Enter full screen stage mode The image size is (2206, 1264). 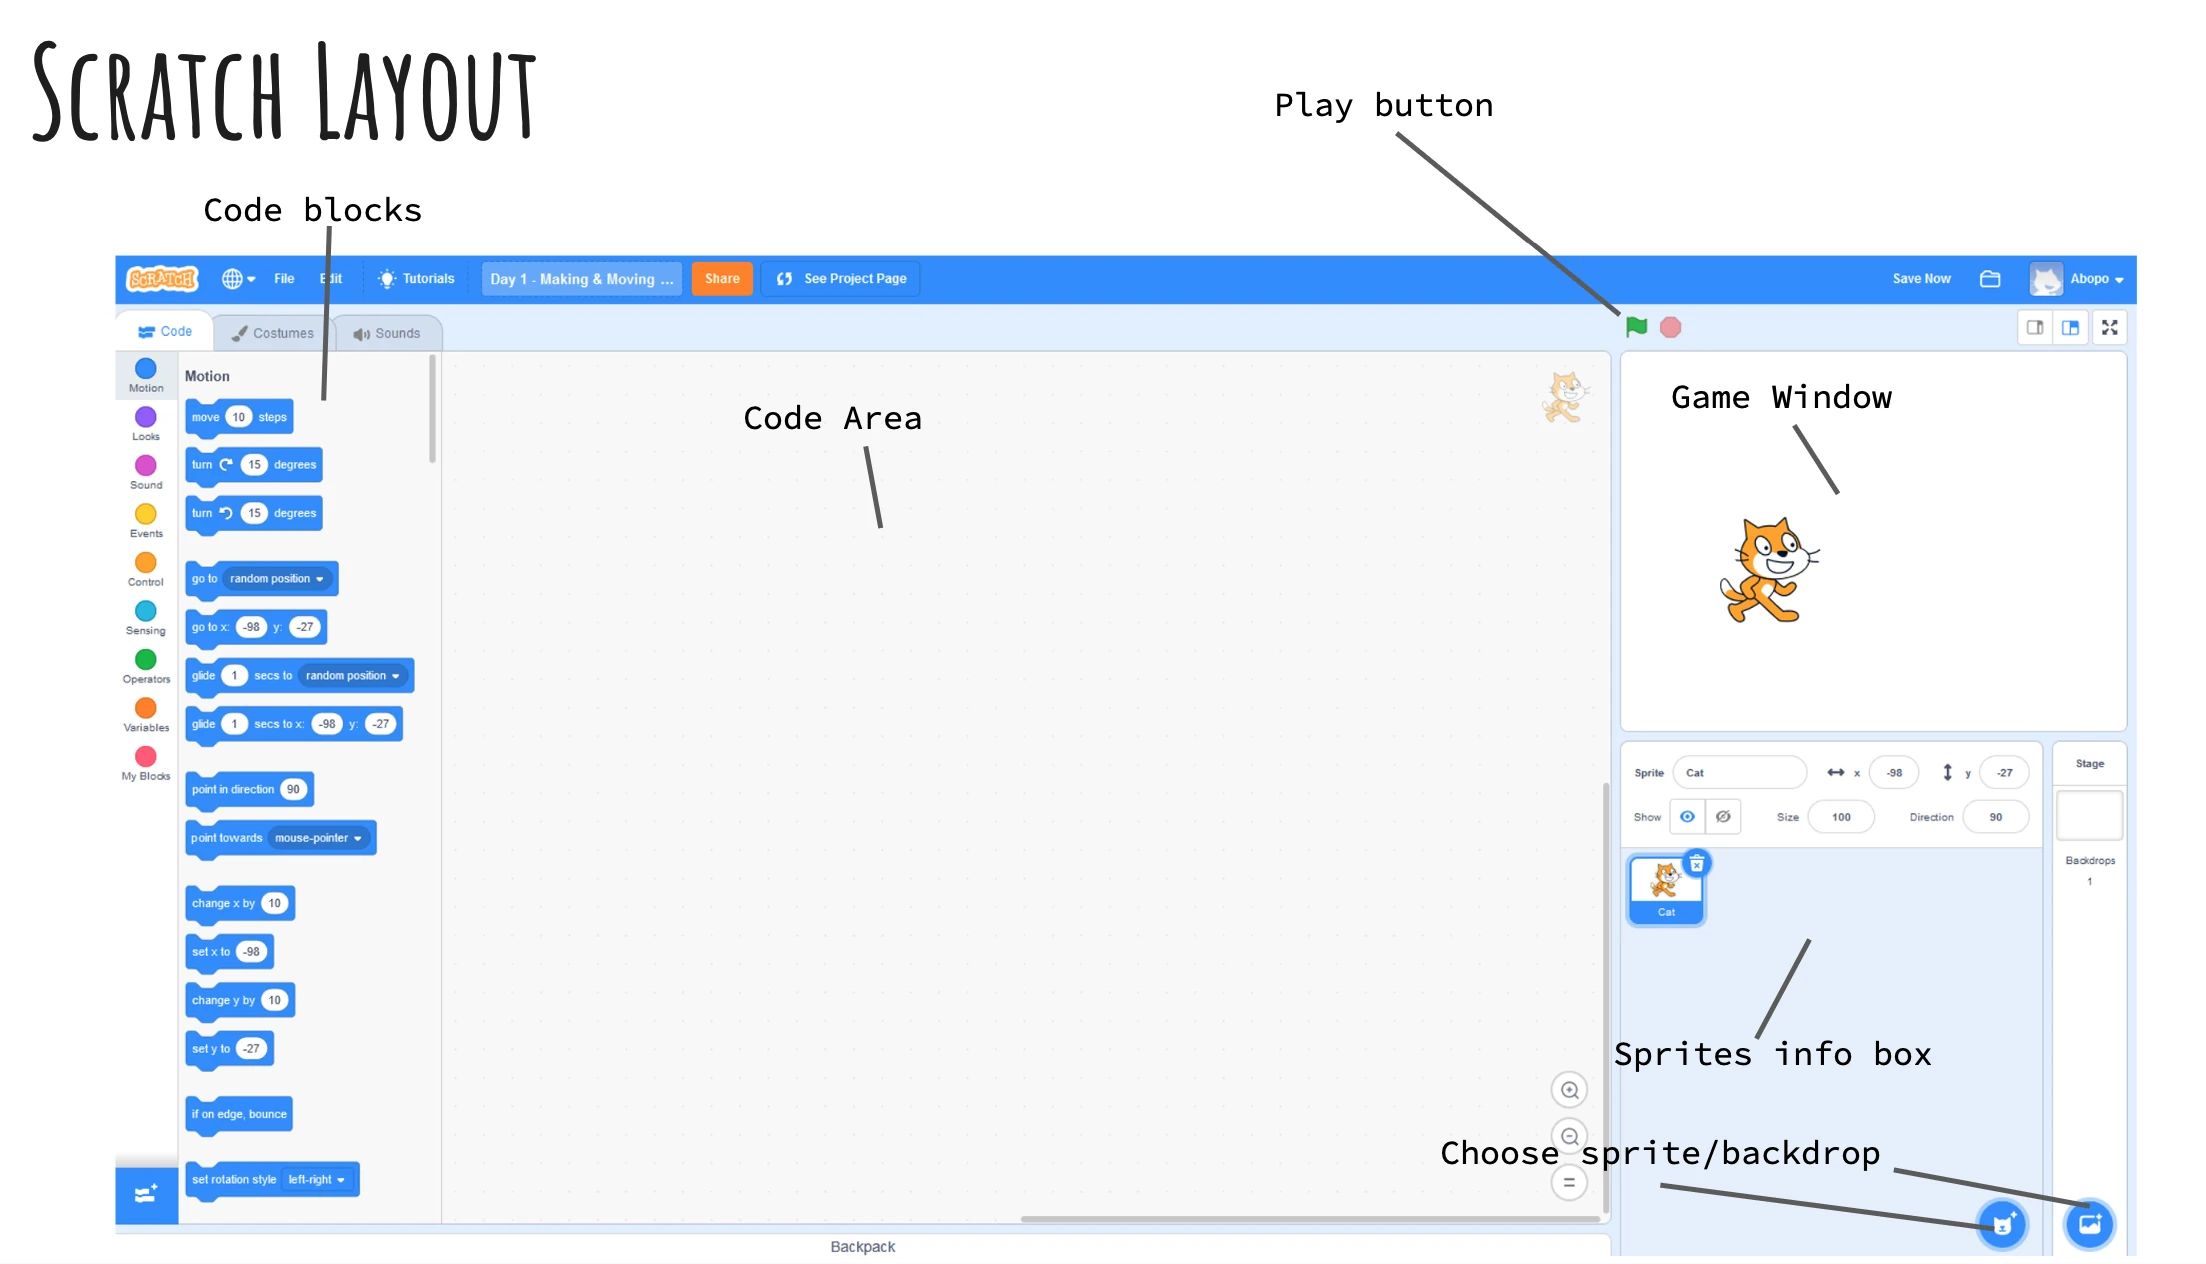(x=2110, y=327)
